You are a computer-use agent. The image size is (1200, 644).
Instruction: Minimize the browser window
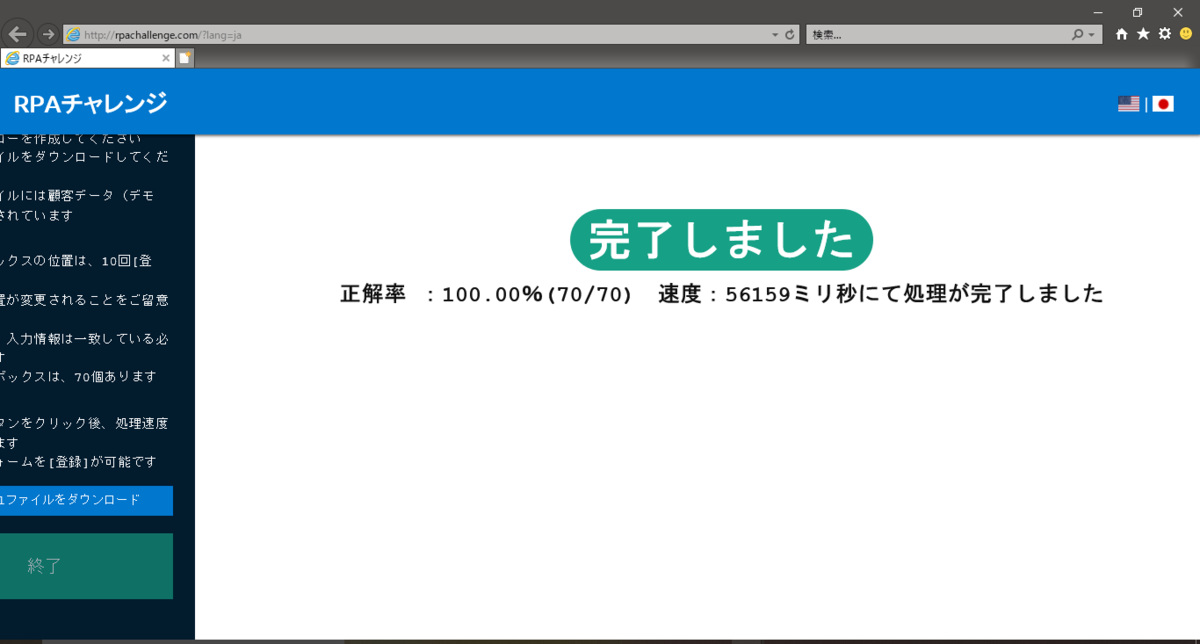pyautogui.click(x=1098, y=12)
